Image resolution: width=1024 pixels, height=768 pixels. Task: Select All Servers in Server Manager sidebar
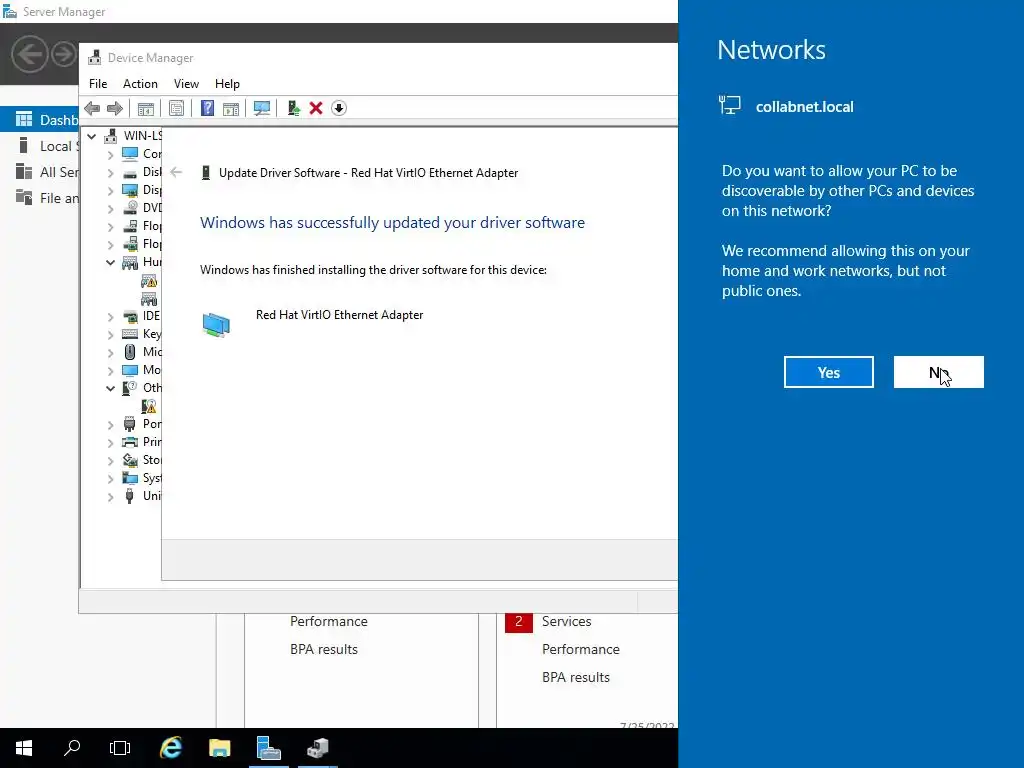pyautogui.click(x=39, y=172)
